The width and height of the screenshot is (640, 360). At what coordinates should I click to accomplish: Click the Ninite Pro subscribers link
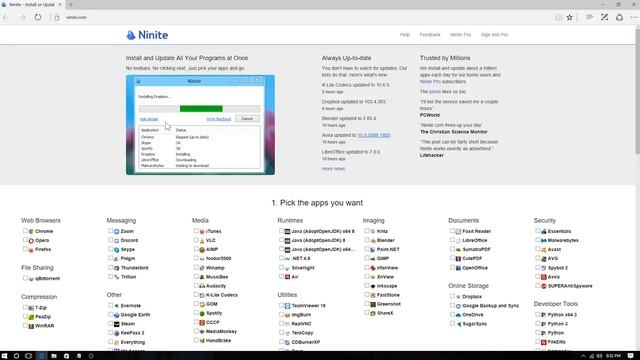tap(430, 82)
